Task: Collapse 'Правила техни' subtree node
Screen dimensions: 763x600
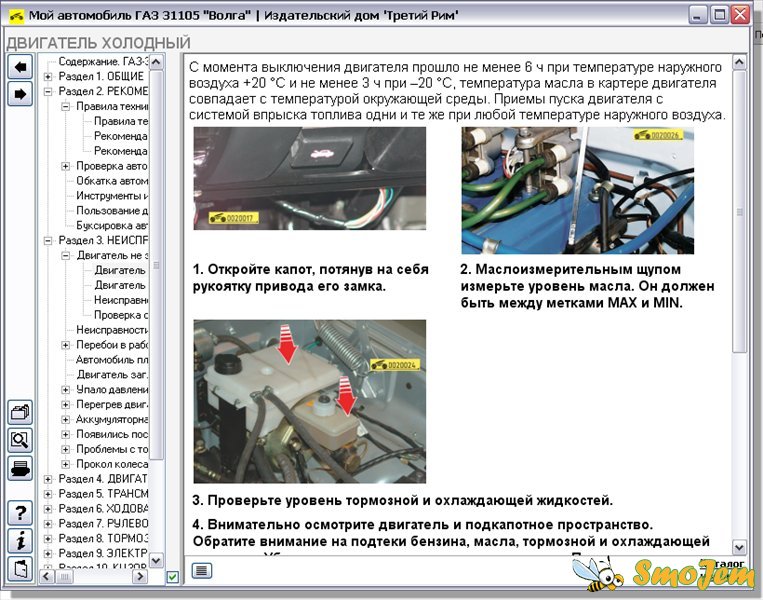Action: (x=65, y=107)
